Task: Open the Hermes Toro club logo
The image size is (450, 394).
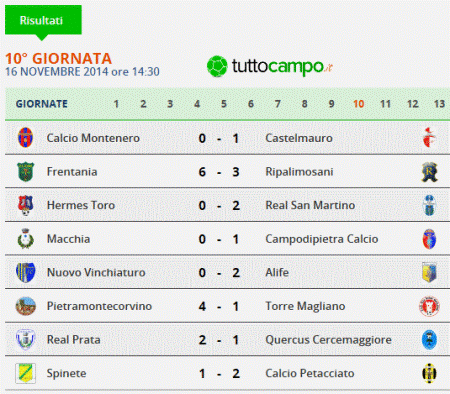Action: [26, 205]
